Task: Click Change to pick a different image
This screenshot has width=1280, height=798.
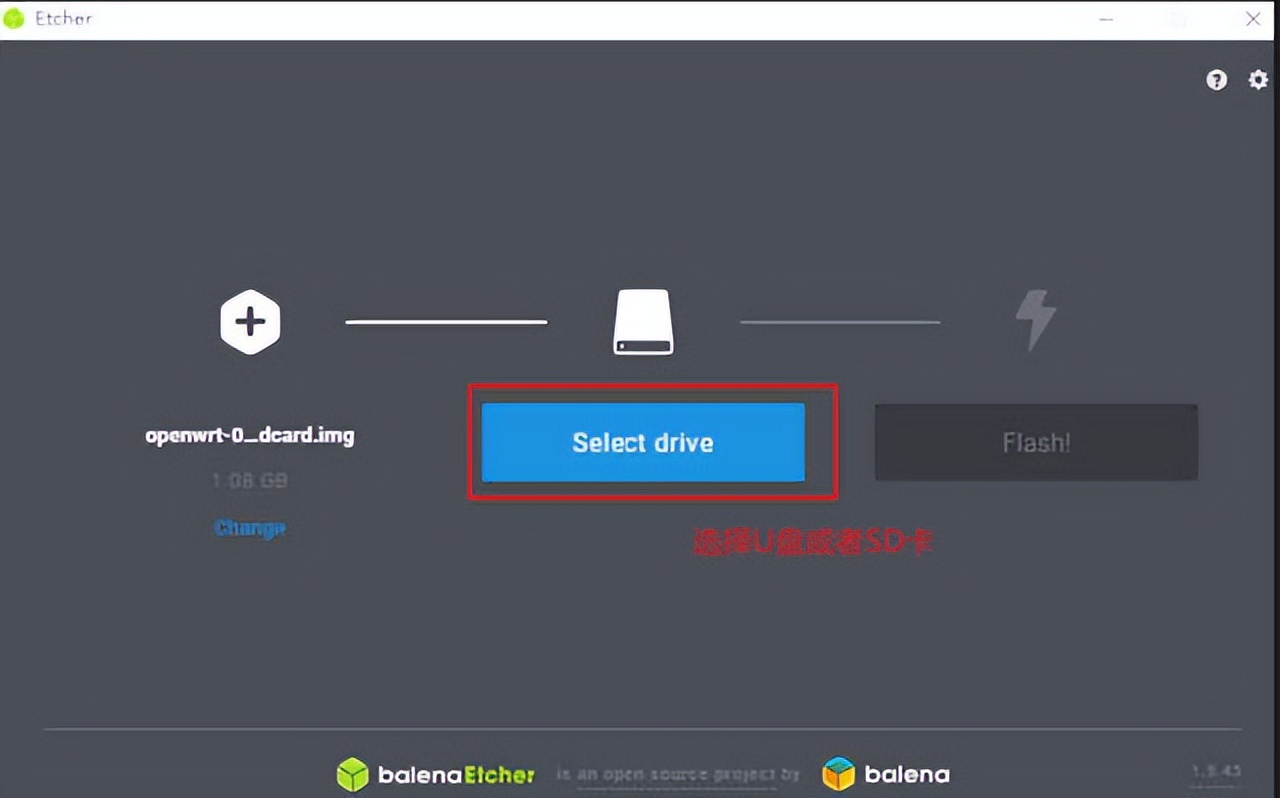Action: [x=250, y=527]
